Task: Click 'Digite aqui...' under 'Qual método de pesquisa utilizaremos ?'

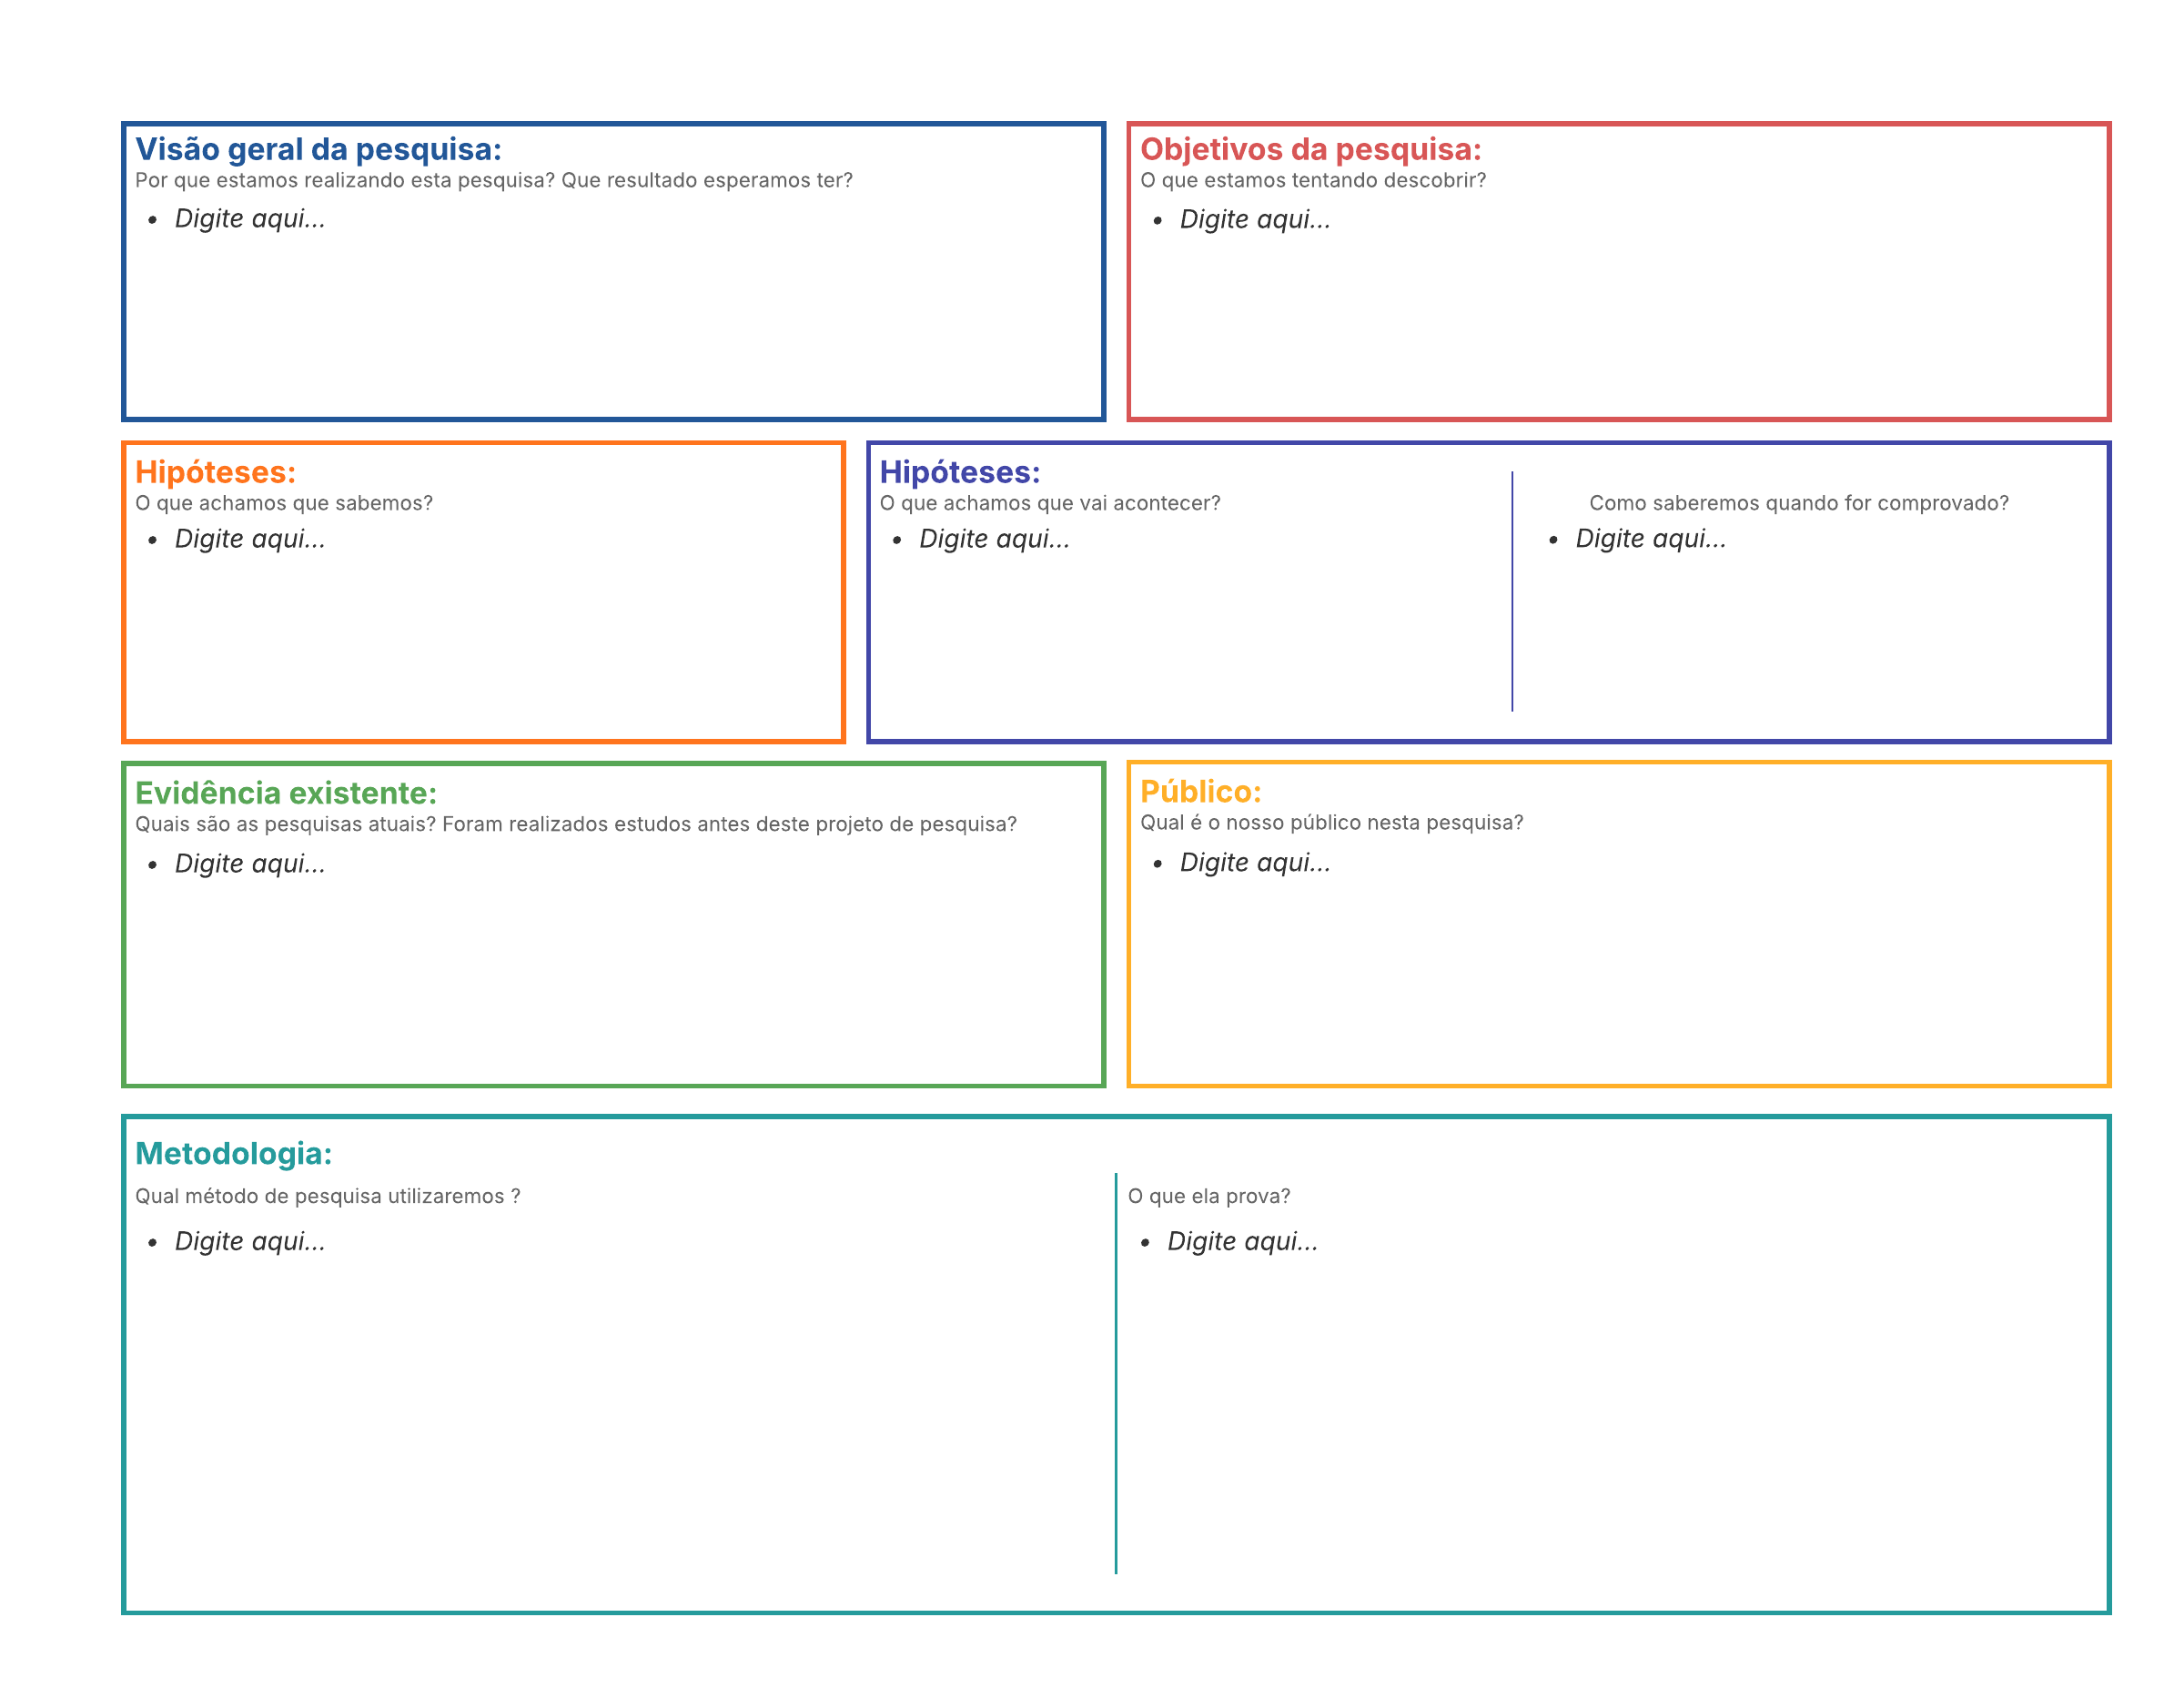Action: tap(250, 1240)
